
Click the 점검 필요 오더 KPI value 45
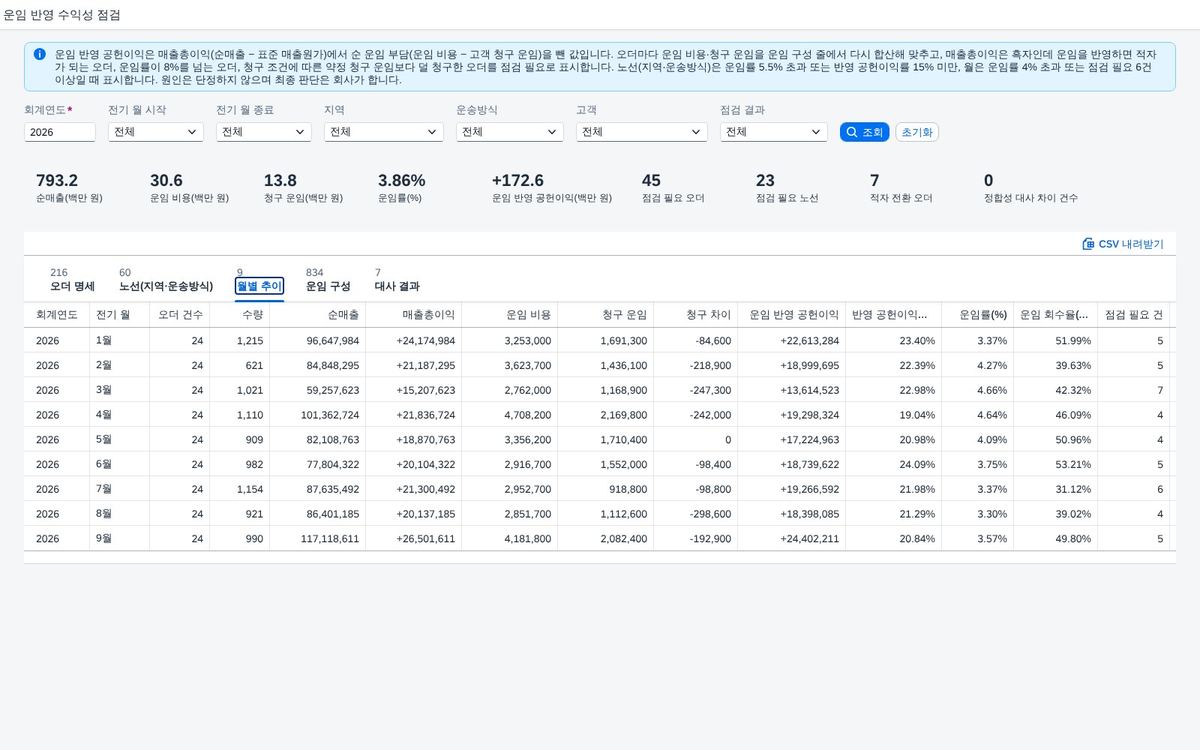click(651, 181)
